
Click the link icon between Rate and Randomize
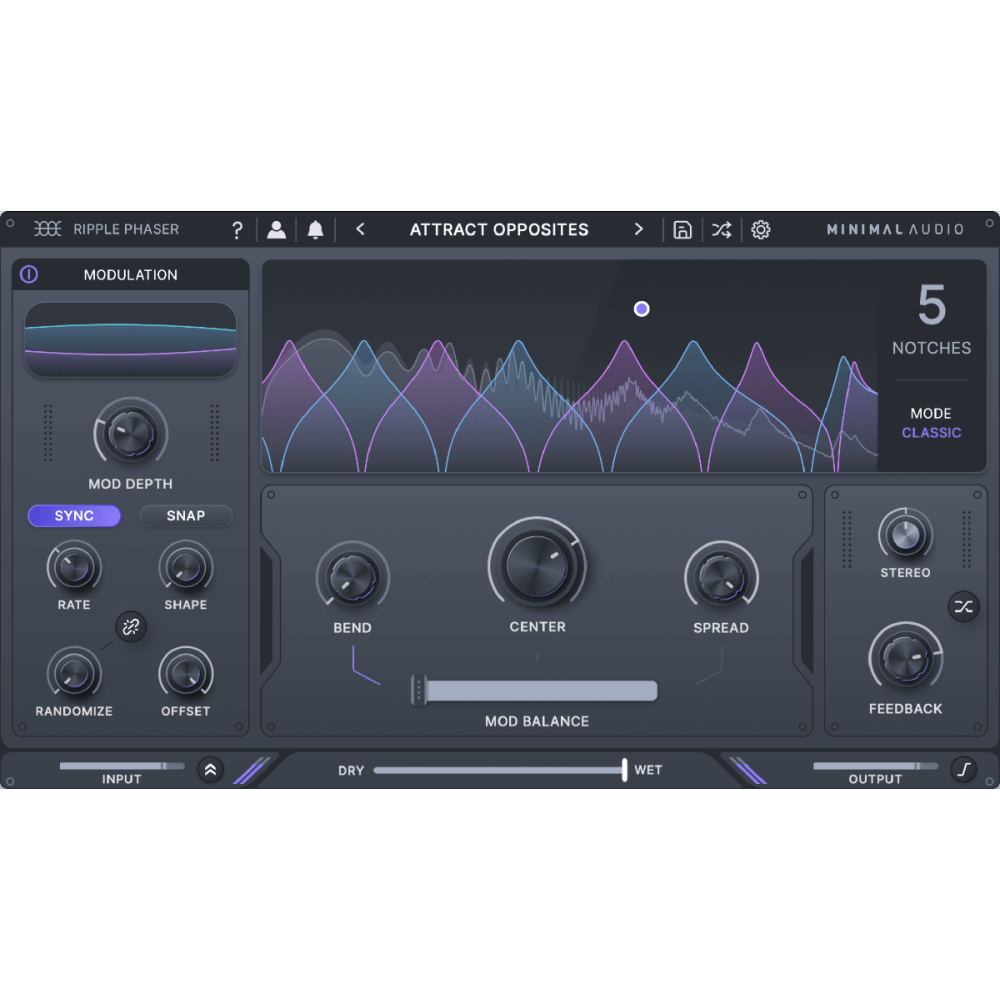[130, 628]
